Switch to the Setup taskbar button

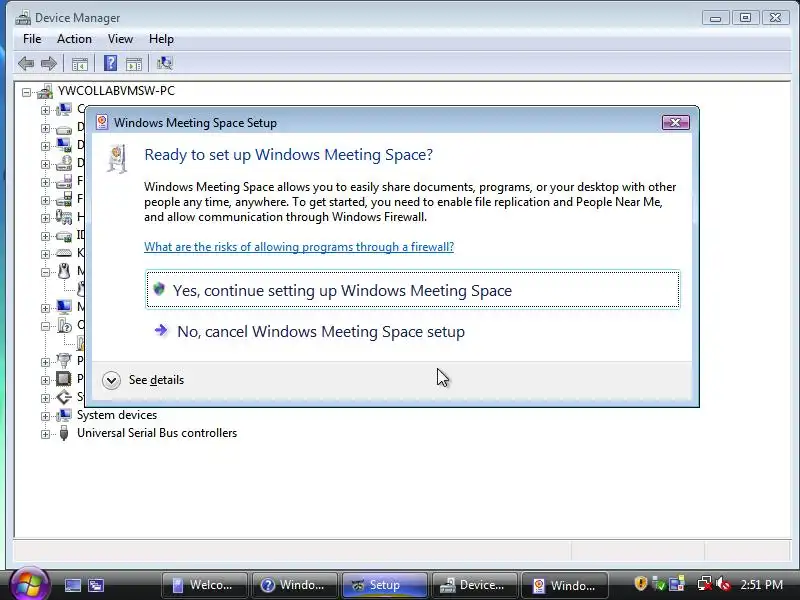click(x=385, y=585)
